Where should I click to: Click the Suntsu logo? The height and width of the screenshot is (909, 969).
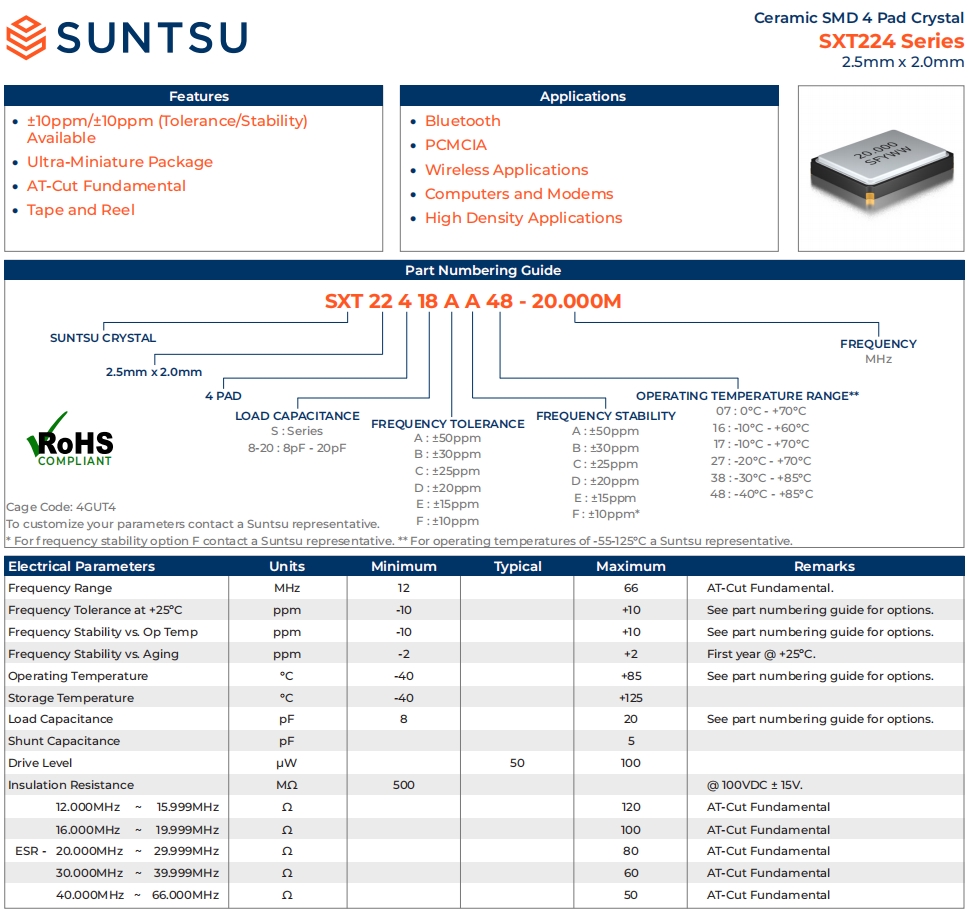pos(127,38)
